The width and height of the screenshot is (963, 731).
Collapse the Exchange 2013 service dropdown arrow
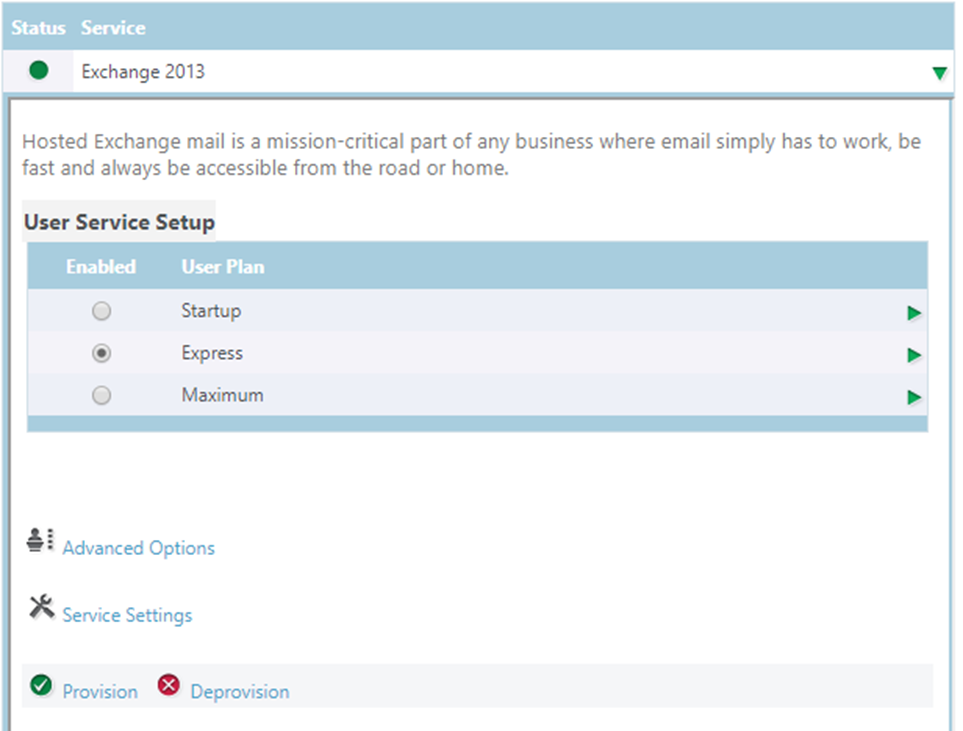938,73
